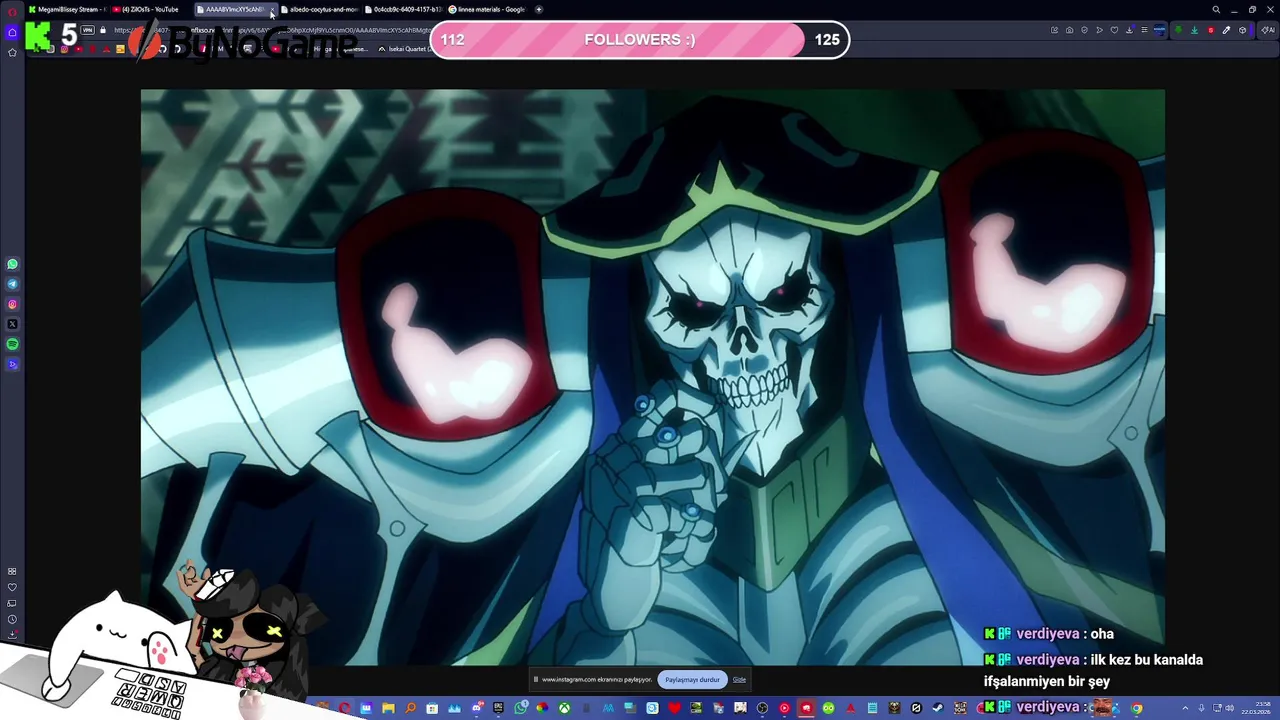Click the share icon in address bar
Image resolution: width=1280 pixels, height=720 pixels.
1054,30
